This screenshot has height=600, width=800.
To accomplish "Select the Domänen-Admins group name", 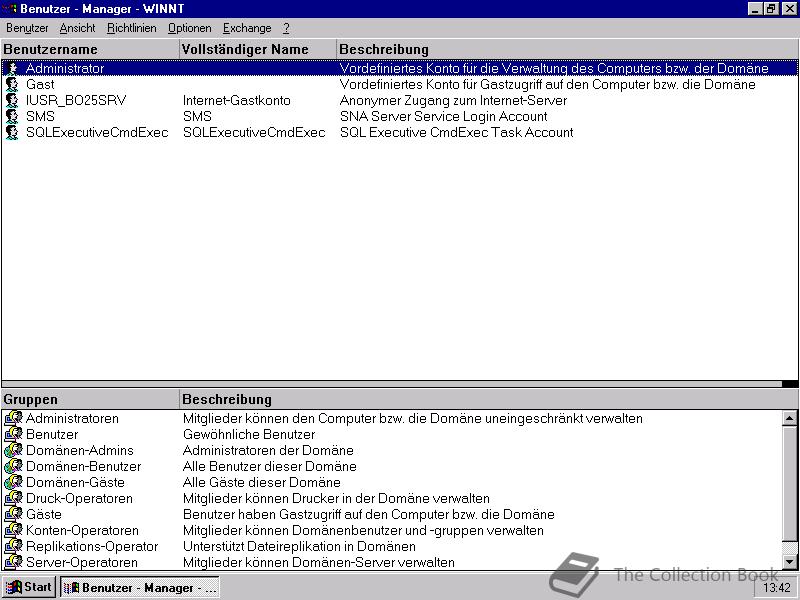I will tap(80, 451).
